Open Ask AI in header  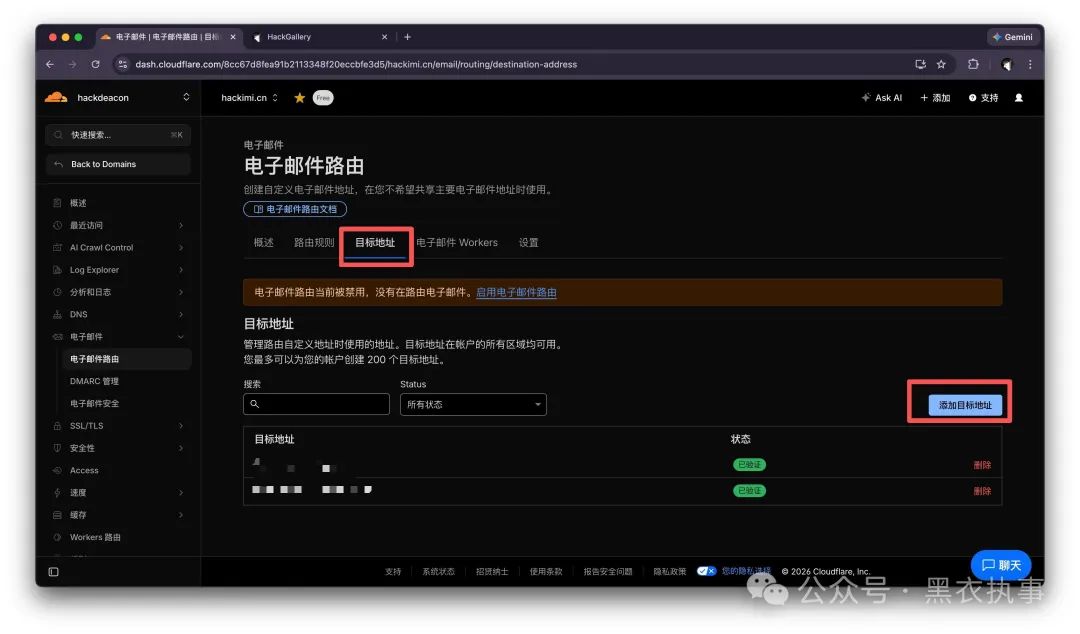(882, 98)
